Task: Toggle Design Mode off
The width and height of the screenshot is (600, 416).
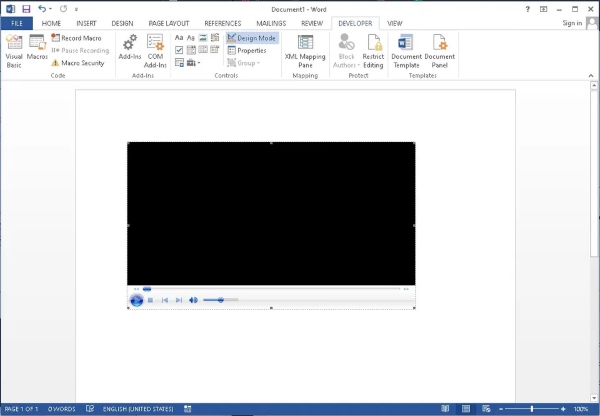Action: [x=251, y=38]
